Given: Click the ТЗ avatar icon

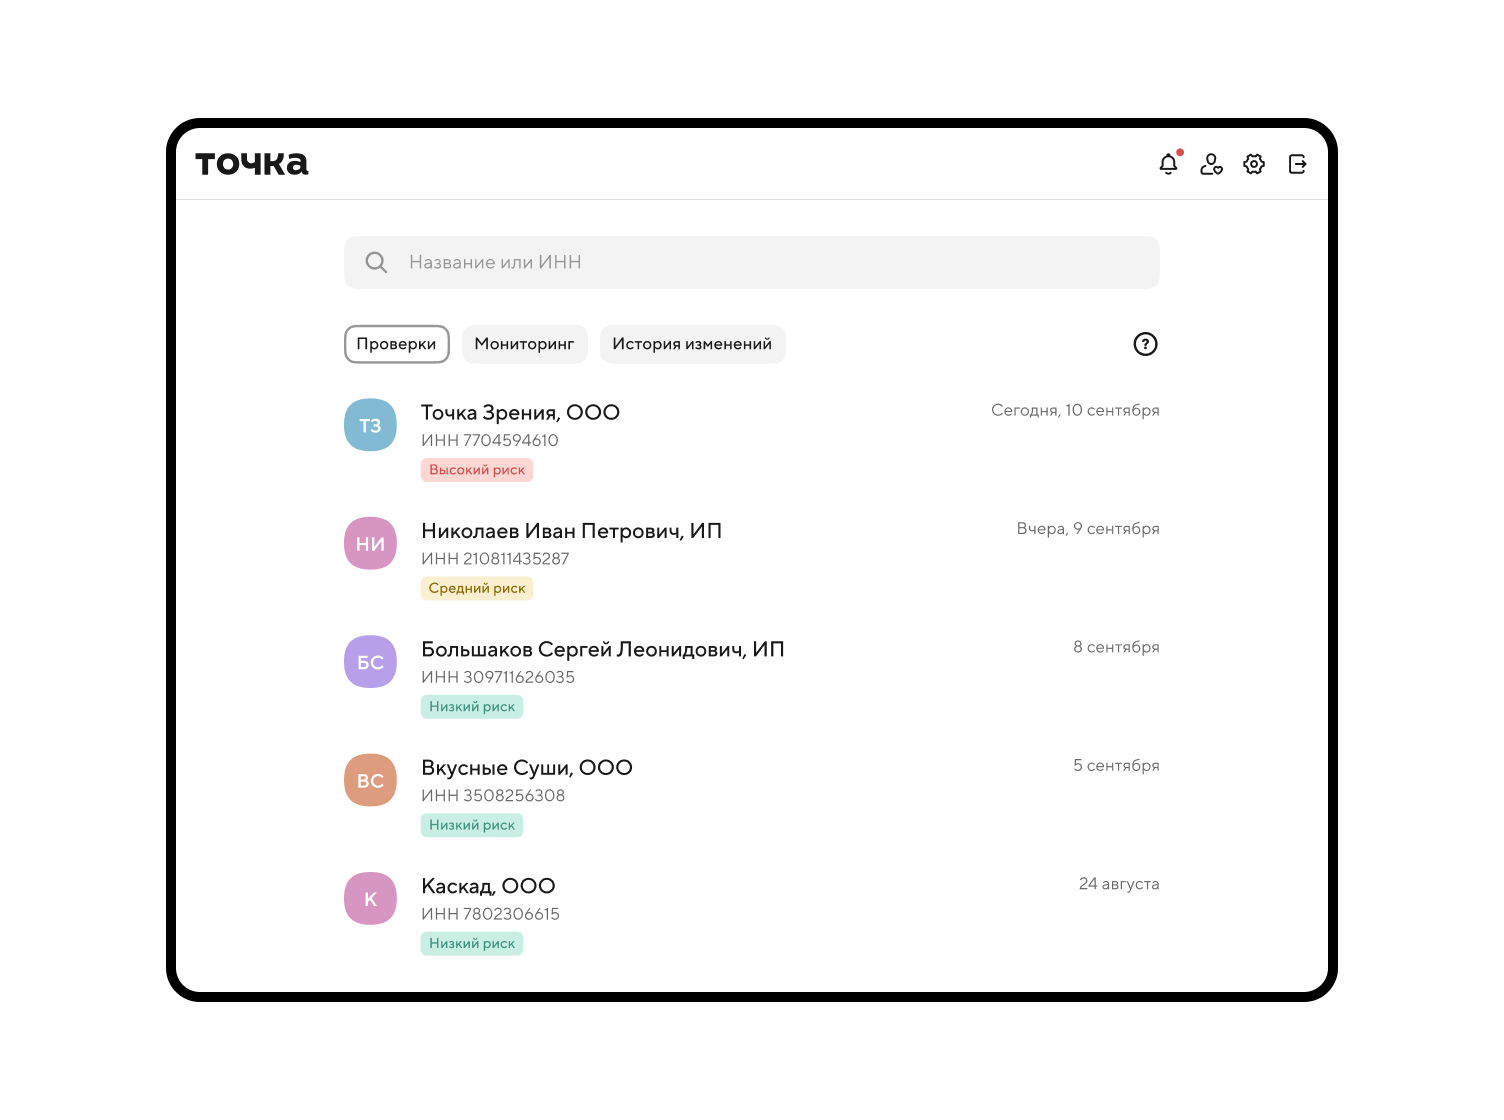Looking at the screenshot, I should [371, 425].
